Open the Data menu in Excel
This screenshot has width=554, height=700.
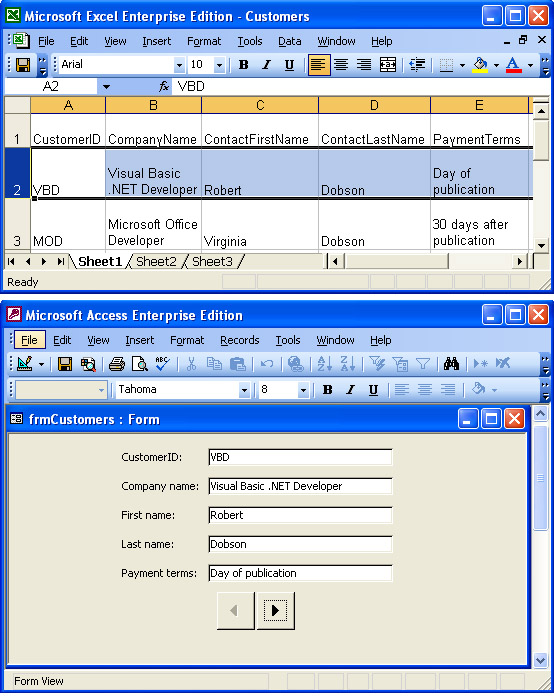coord(290,42)
